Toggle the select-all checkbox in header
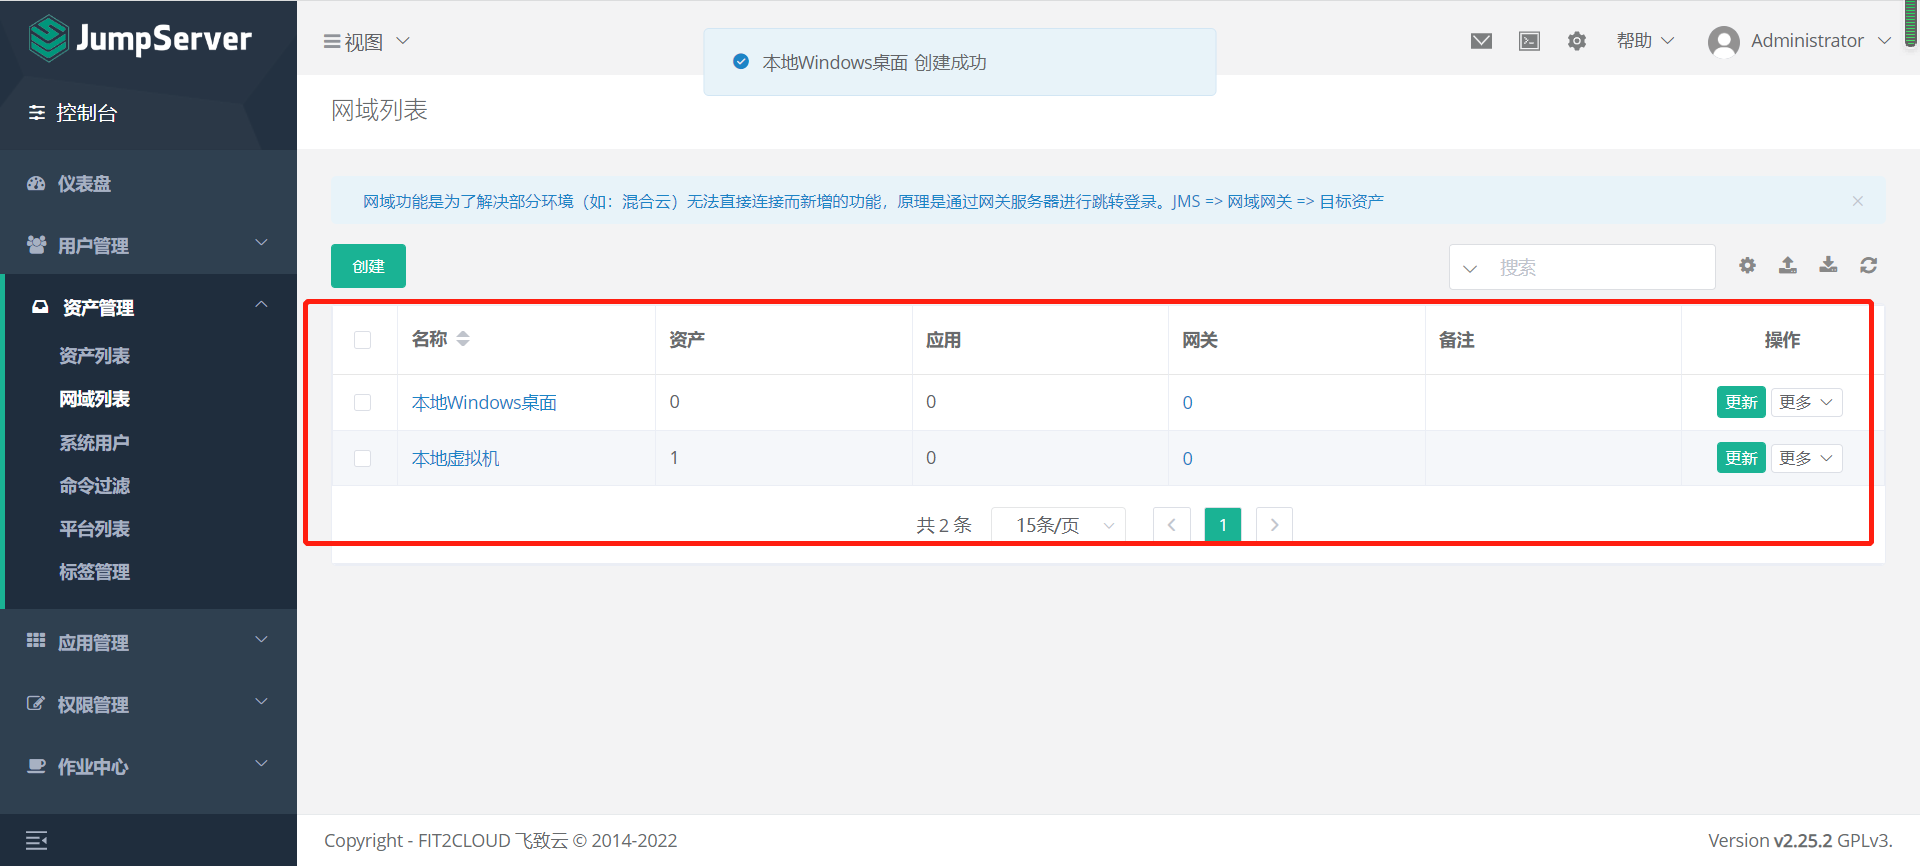The image size is (1920, 866). tap(362, 340)
